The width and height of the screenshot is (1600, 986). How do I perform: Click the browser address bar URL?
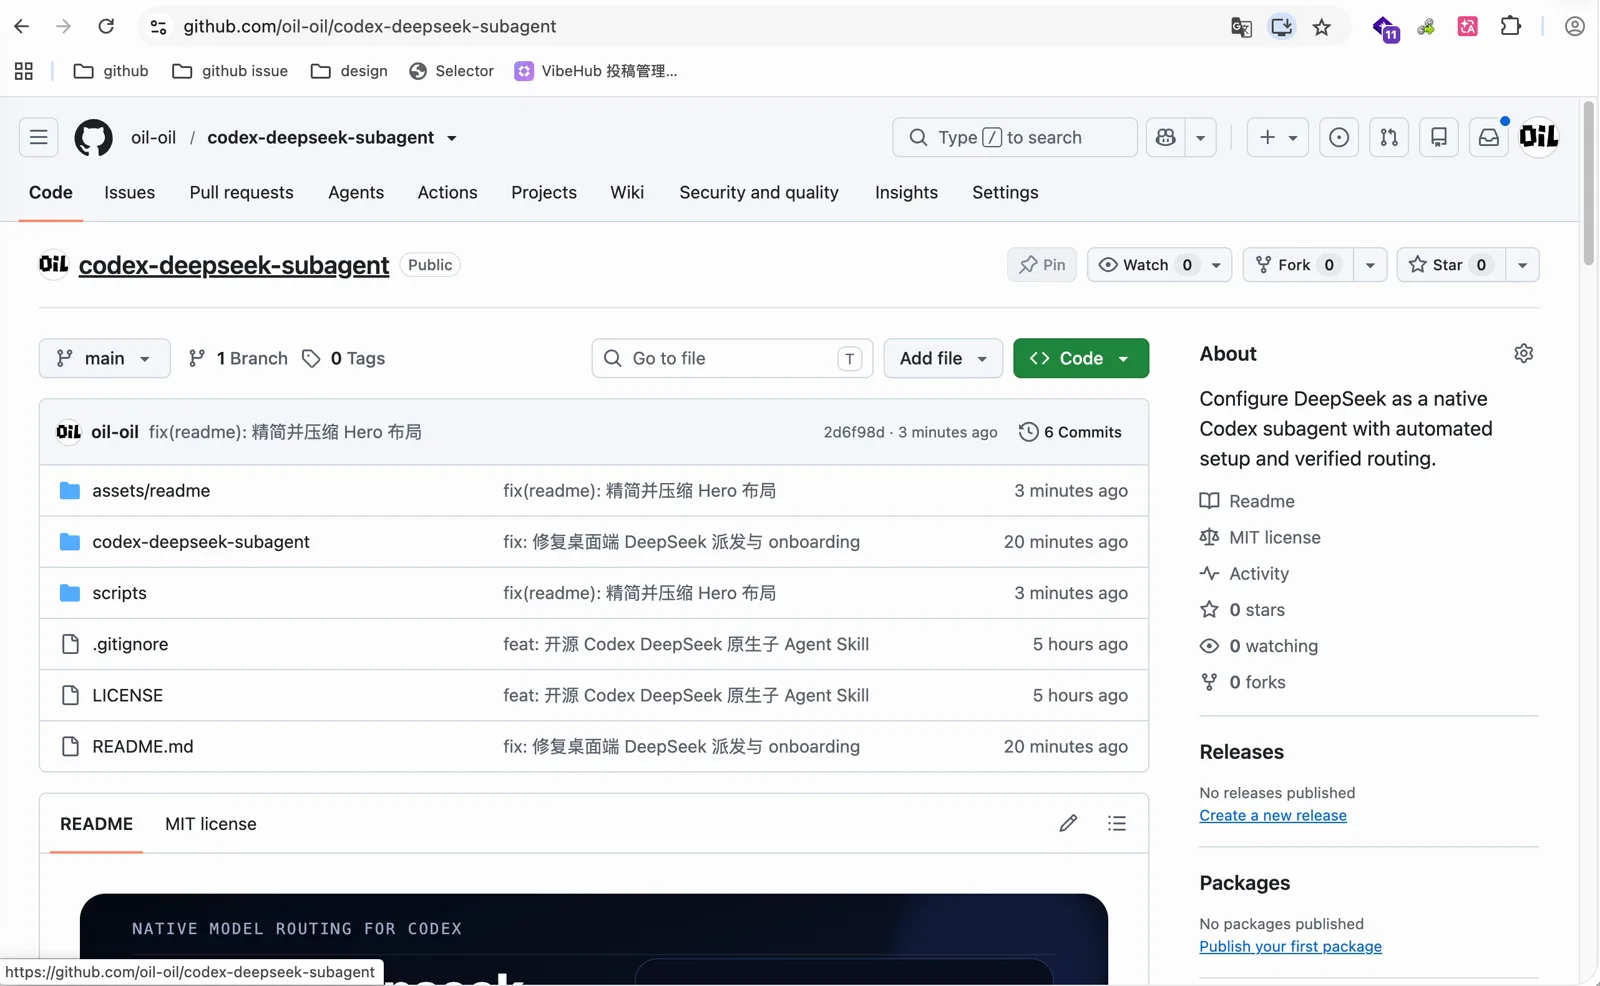pyautogui.click(x=370, y=27)
